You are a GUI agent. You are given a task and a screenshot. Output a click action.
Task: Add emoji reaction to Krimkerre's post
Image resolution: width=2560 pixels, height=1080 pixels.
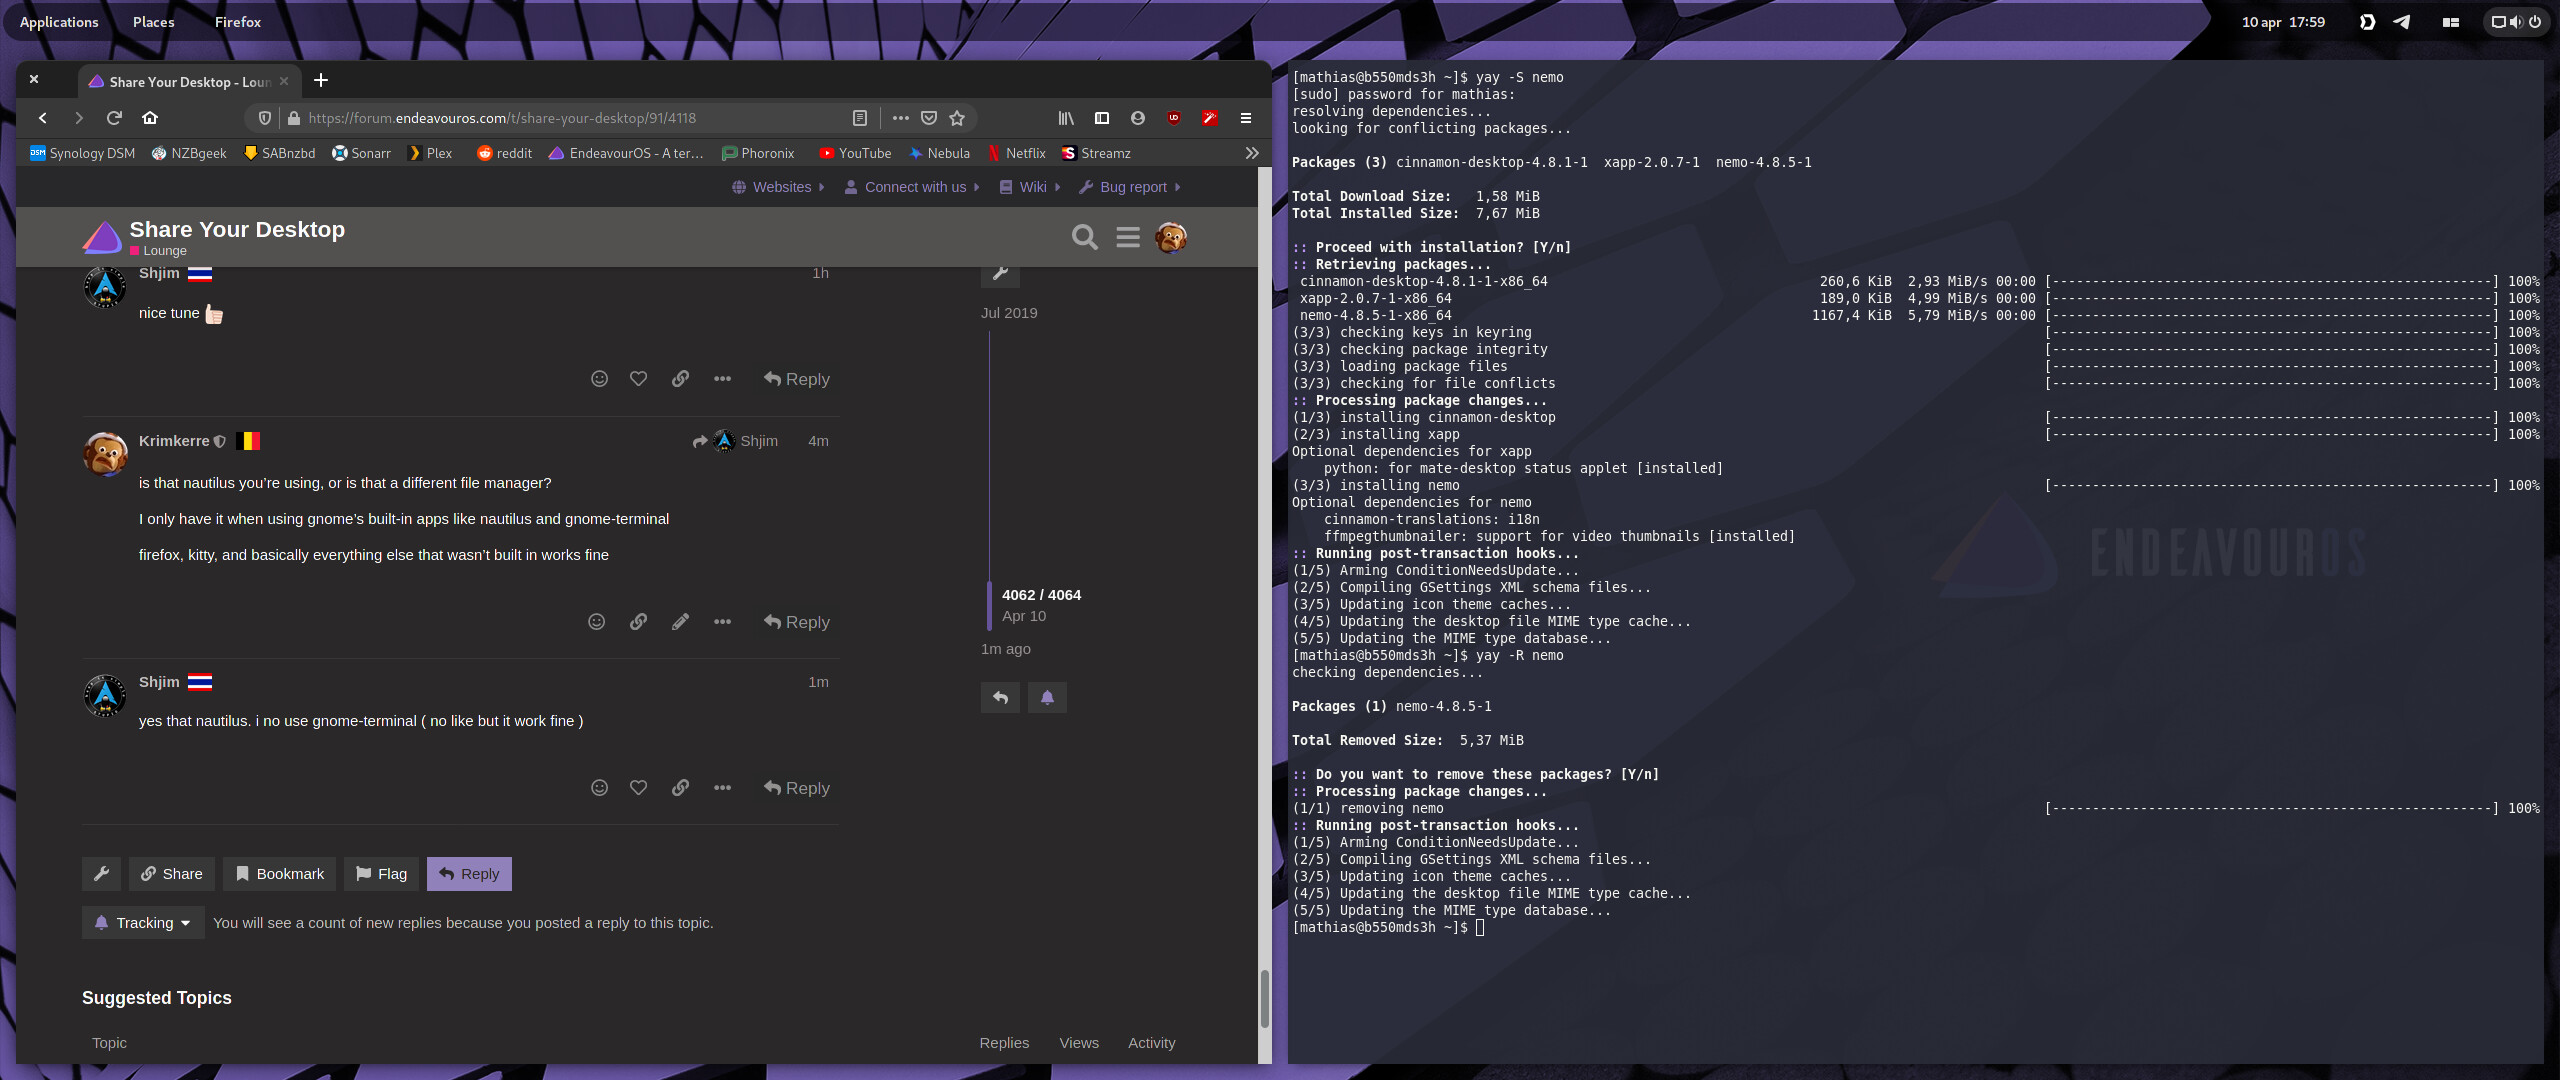(596, 622)
